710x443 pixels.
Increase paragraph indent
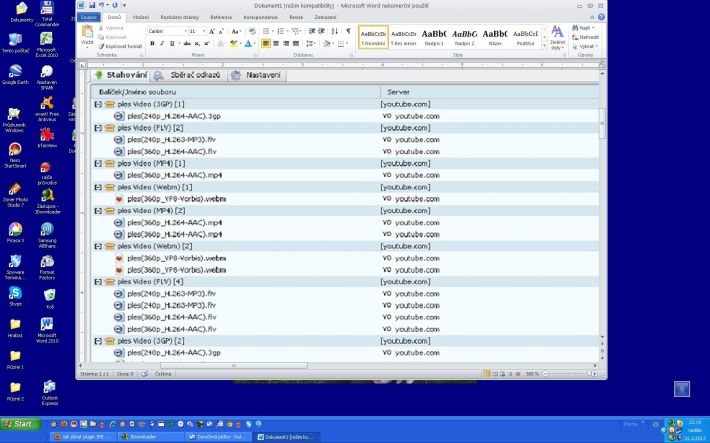coord(321,31)
